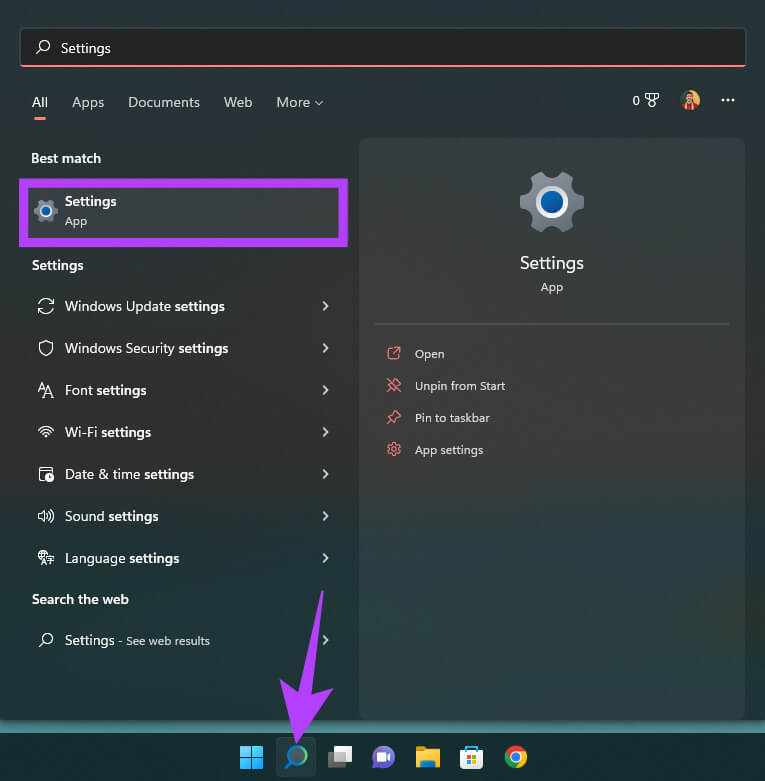Click the Wi-Fi signal icon
Screen dimensions: 765x781
coord(46,432)
